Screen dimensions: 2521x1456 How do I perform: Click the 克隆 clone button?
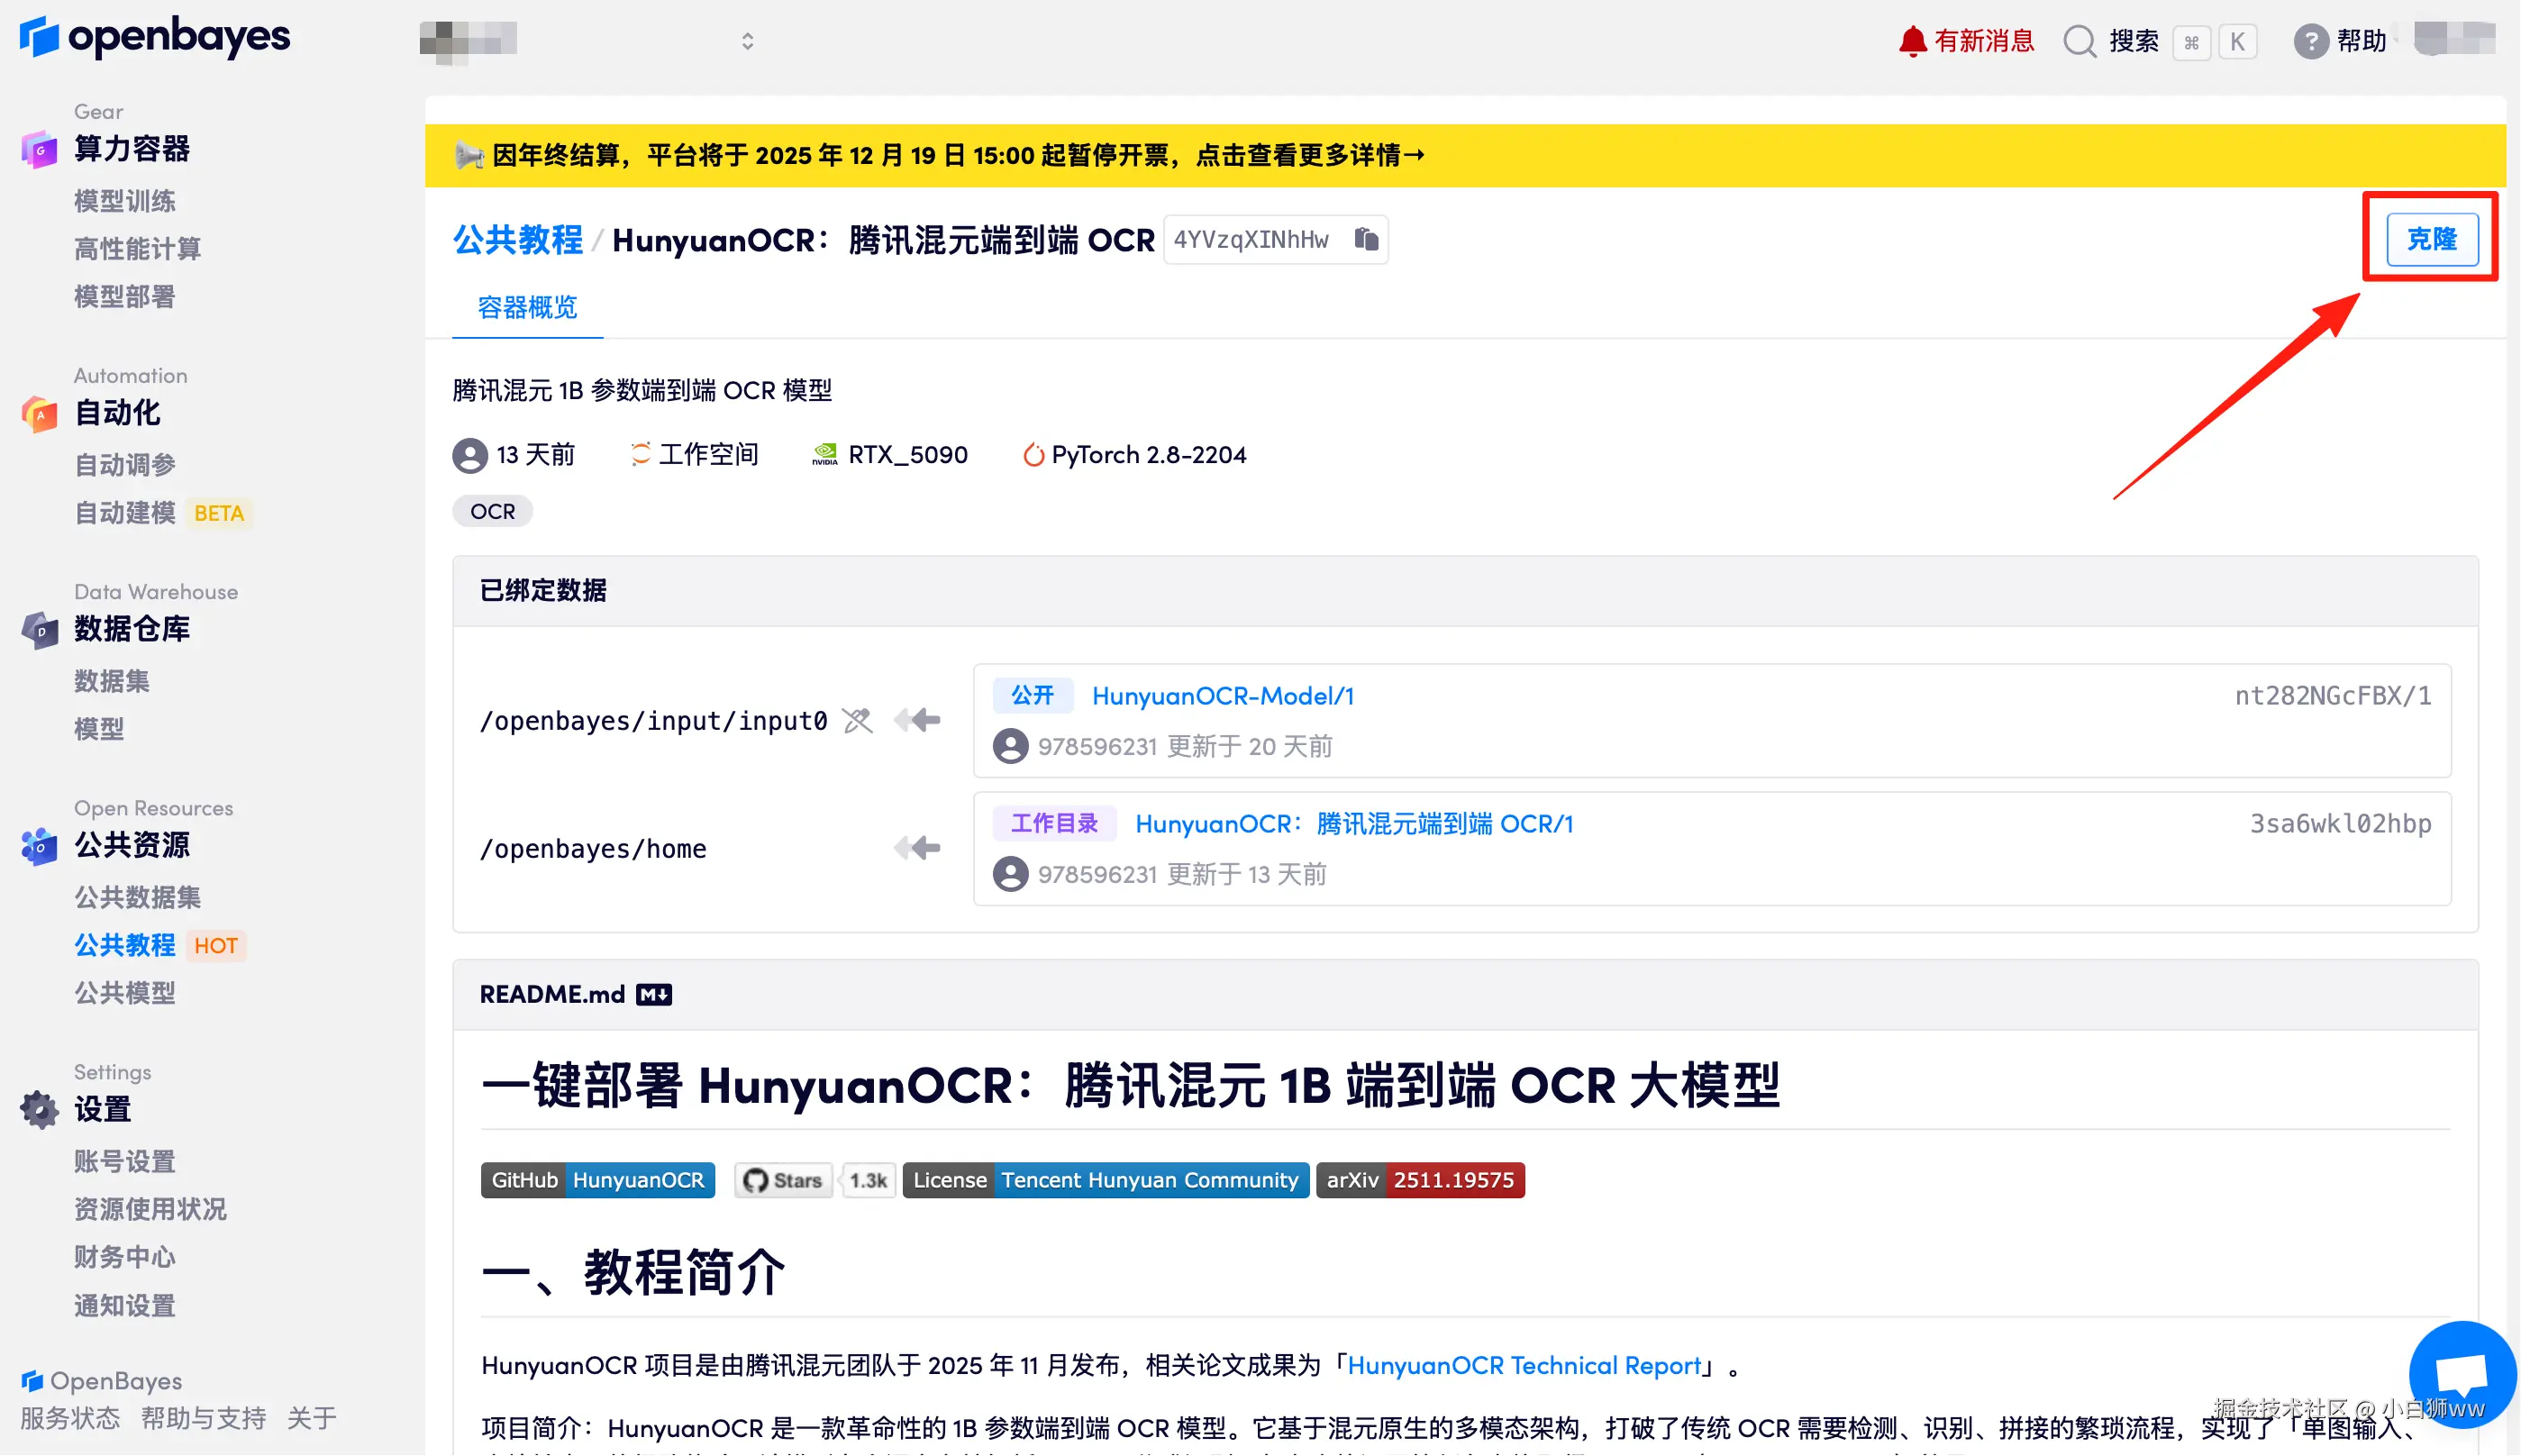[x=2431, y=239]
